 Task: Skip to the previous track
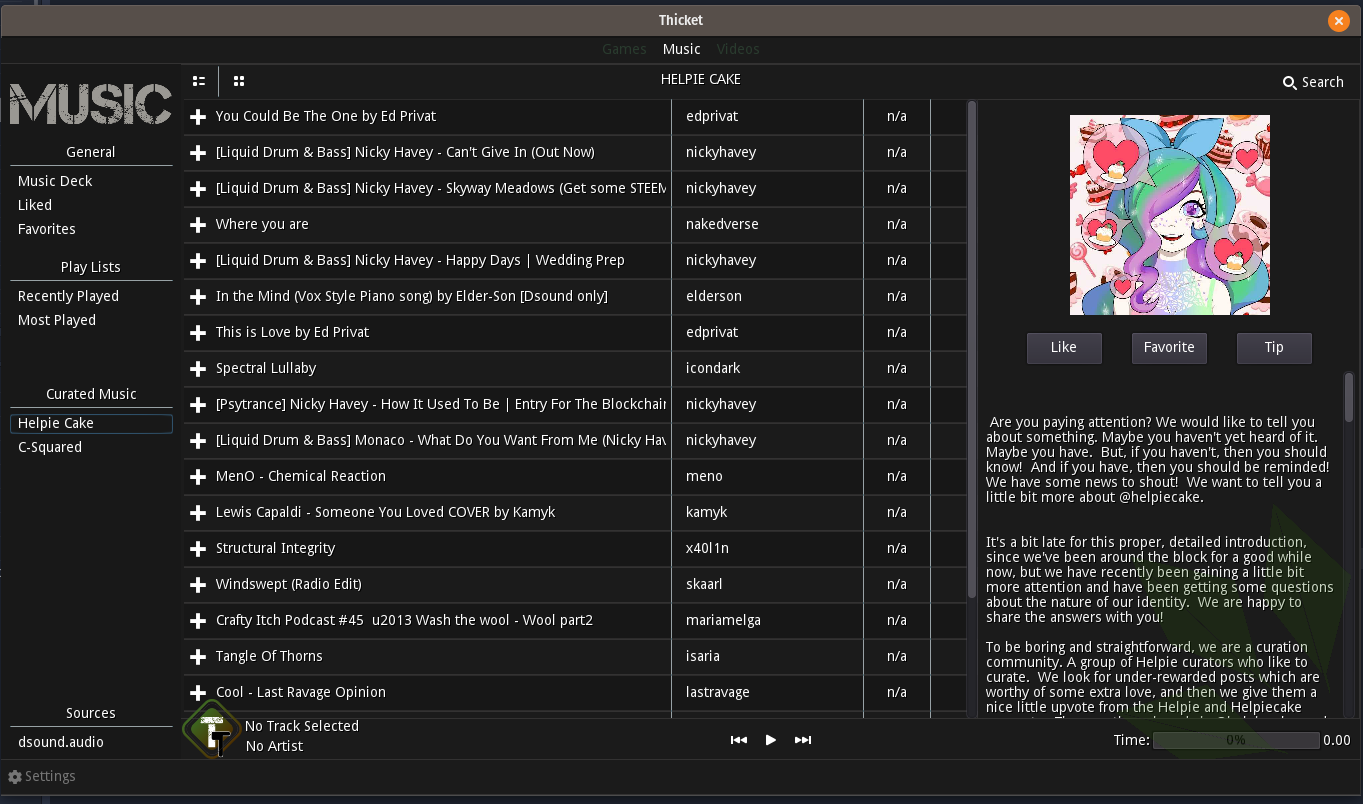pyautogui.click(x=739, y=740)
